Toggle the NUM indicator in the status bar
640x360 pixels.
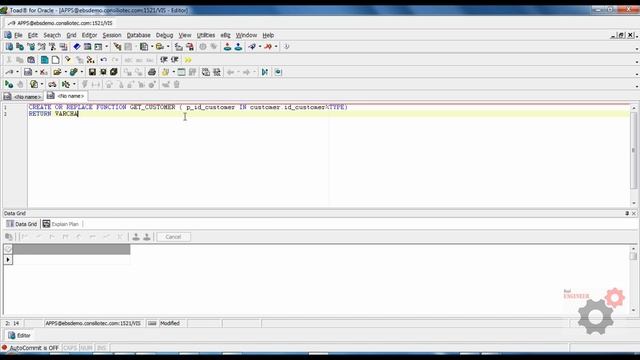86,348
